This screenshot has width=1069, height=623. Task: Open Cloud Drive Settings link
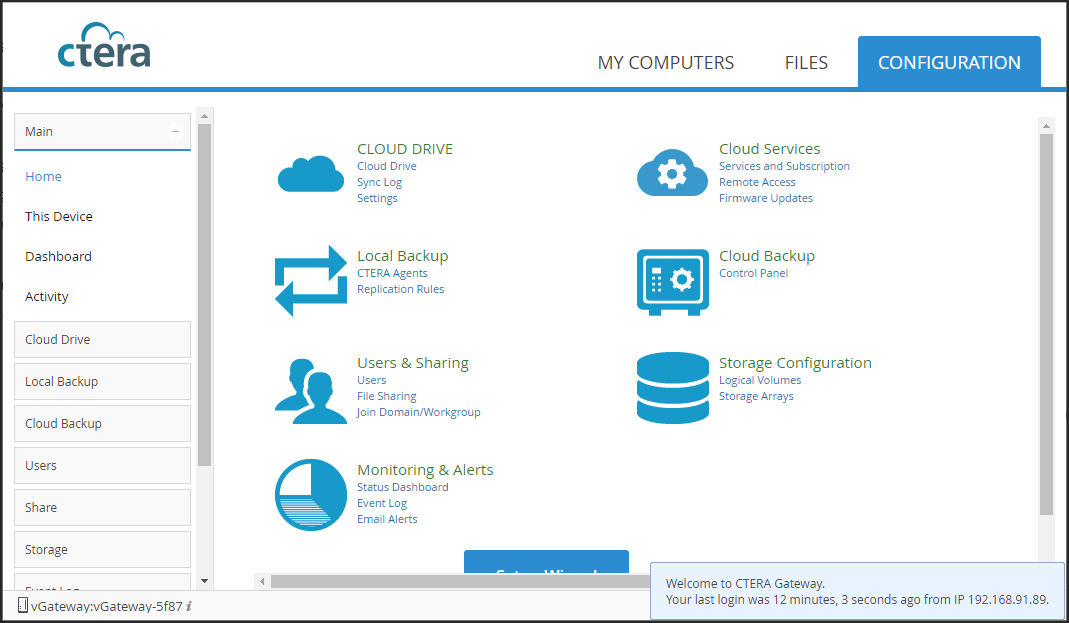[x=377, y=198]
